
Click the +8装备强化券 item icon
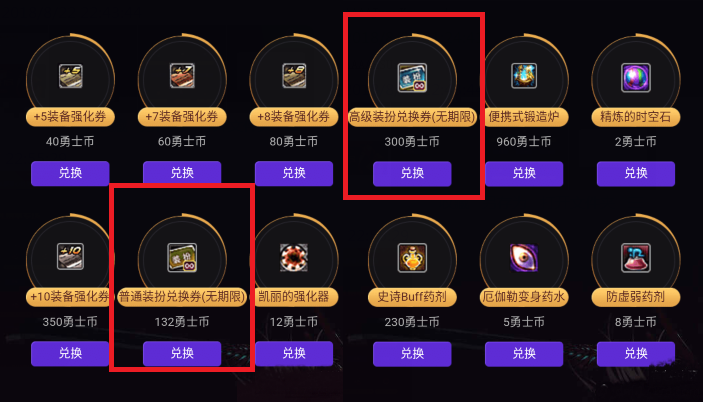294,76
